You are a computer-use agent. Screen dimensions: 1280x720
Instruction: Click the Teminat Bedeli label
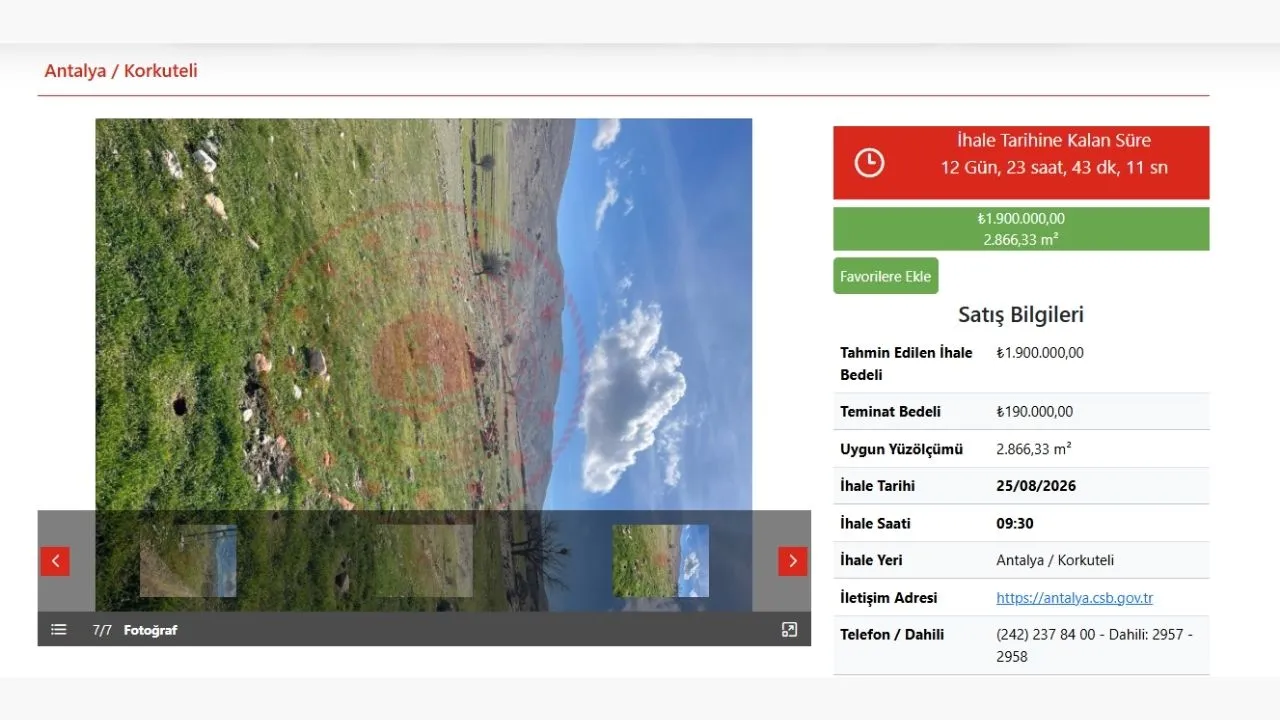point(890,412)
